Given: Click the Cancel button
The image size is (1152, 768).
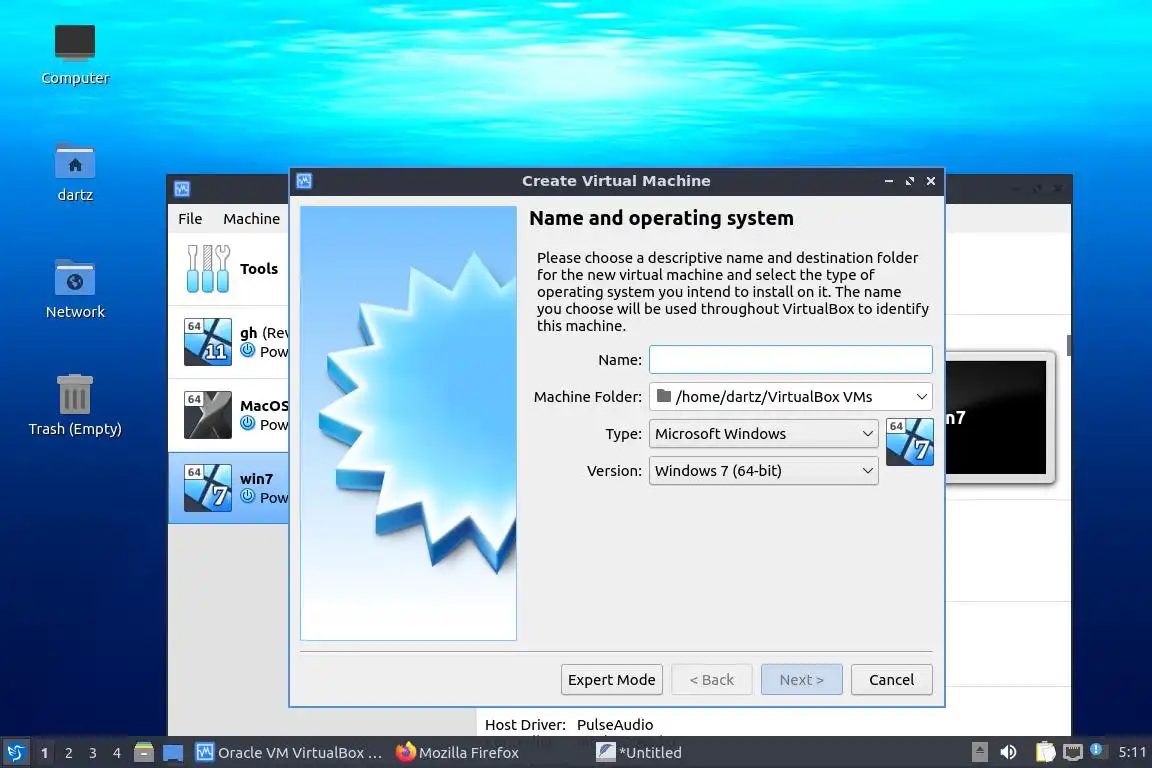Looking at the screenshot, I should (x=891, y=680).
